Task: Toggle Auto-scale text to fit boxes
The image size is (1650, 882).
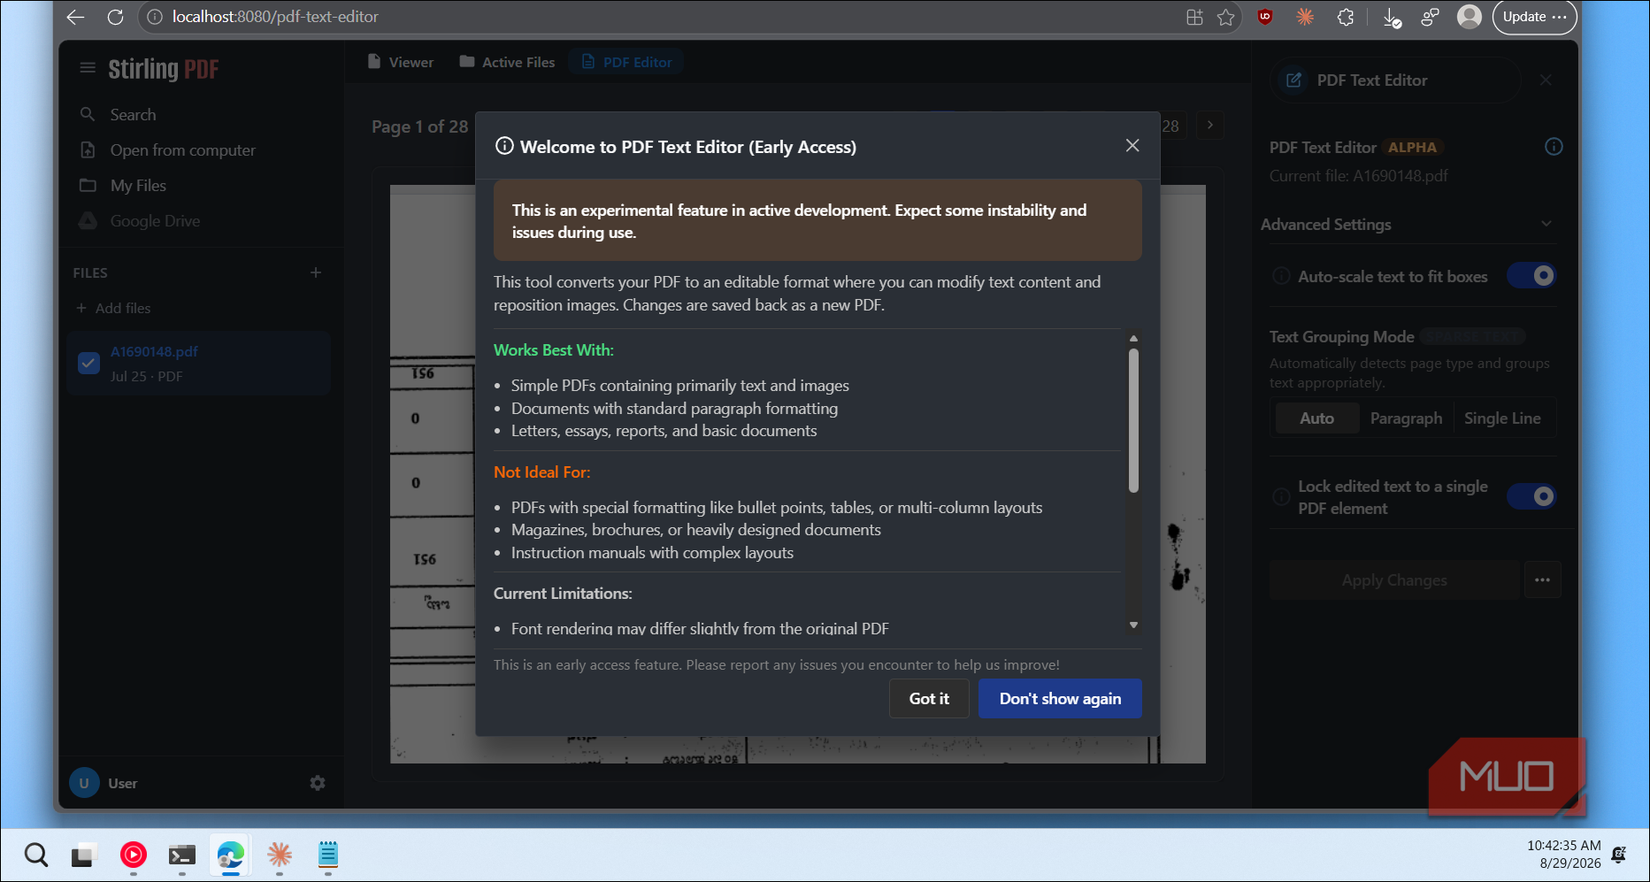Action: coord(1531,276)
